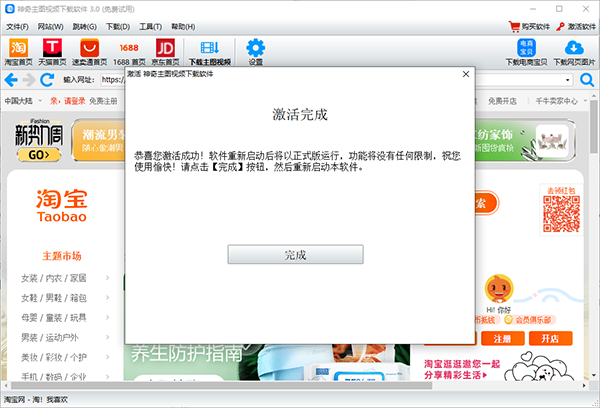The height and width of the screenshot is (408, 600).
Task: Click the 下载主图视频 toolbar icon
Action: tap(209, 50)
